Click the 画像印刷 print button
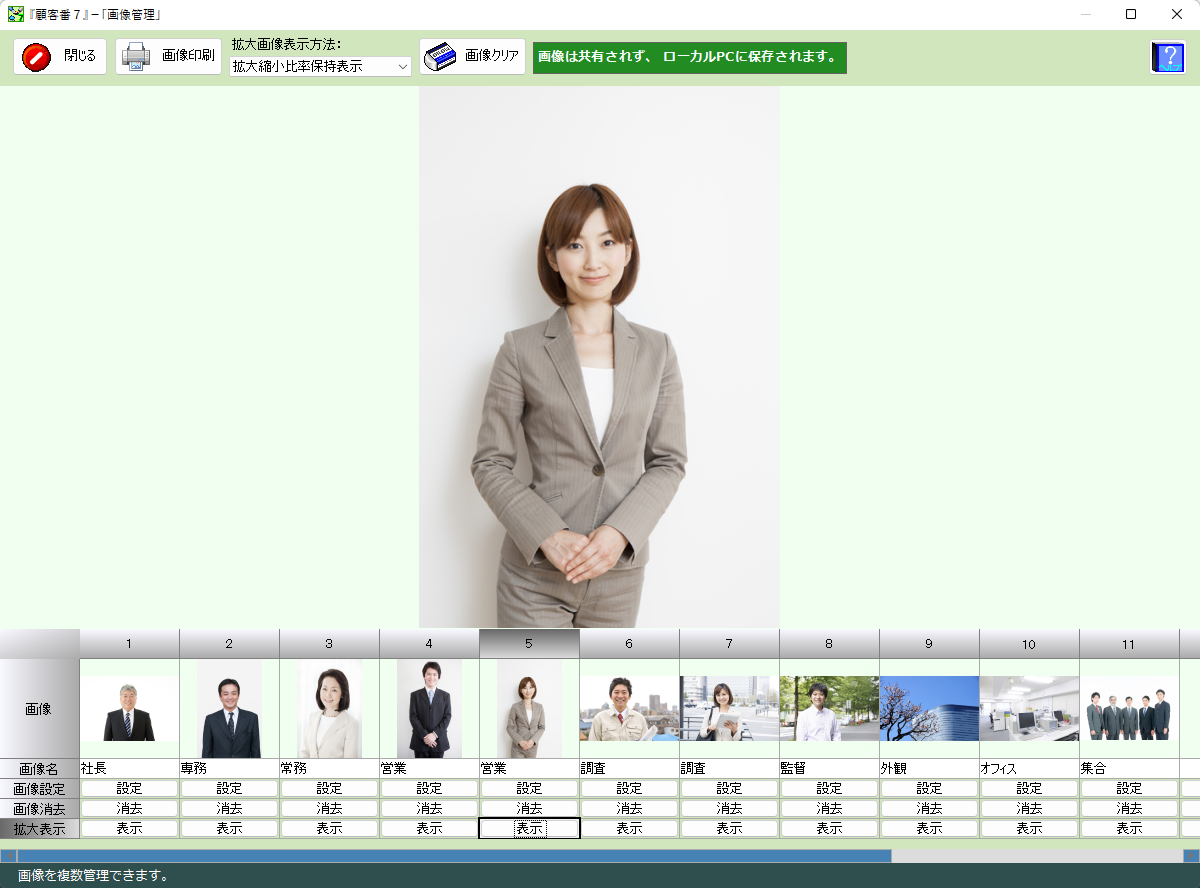This screenshot has width=1200, height=888. (168, 56)
